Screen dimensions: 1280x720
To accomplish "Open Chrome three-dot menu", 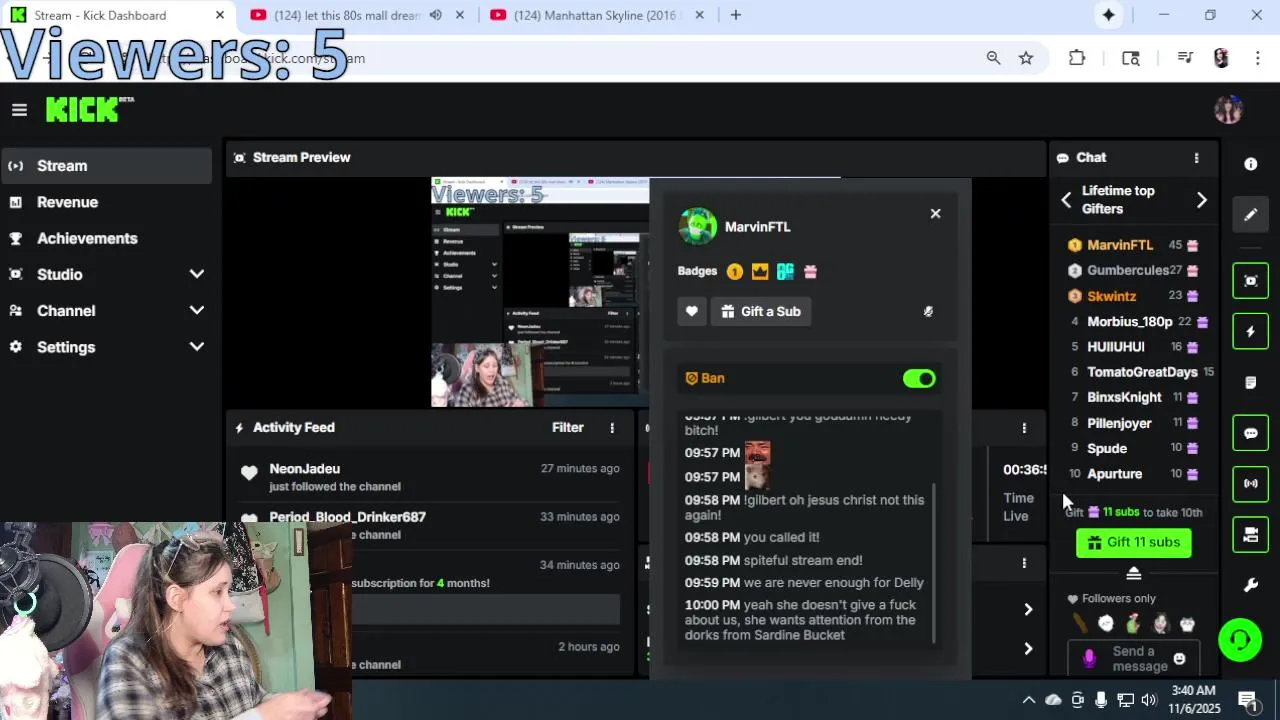I will tap(1257, 58).
